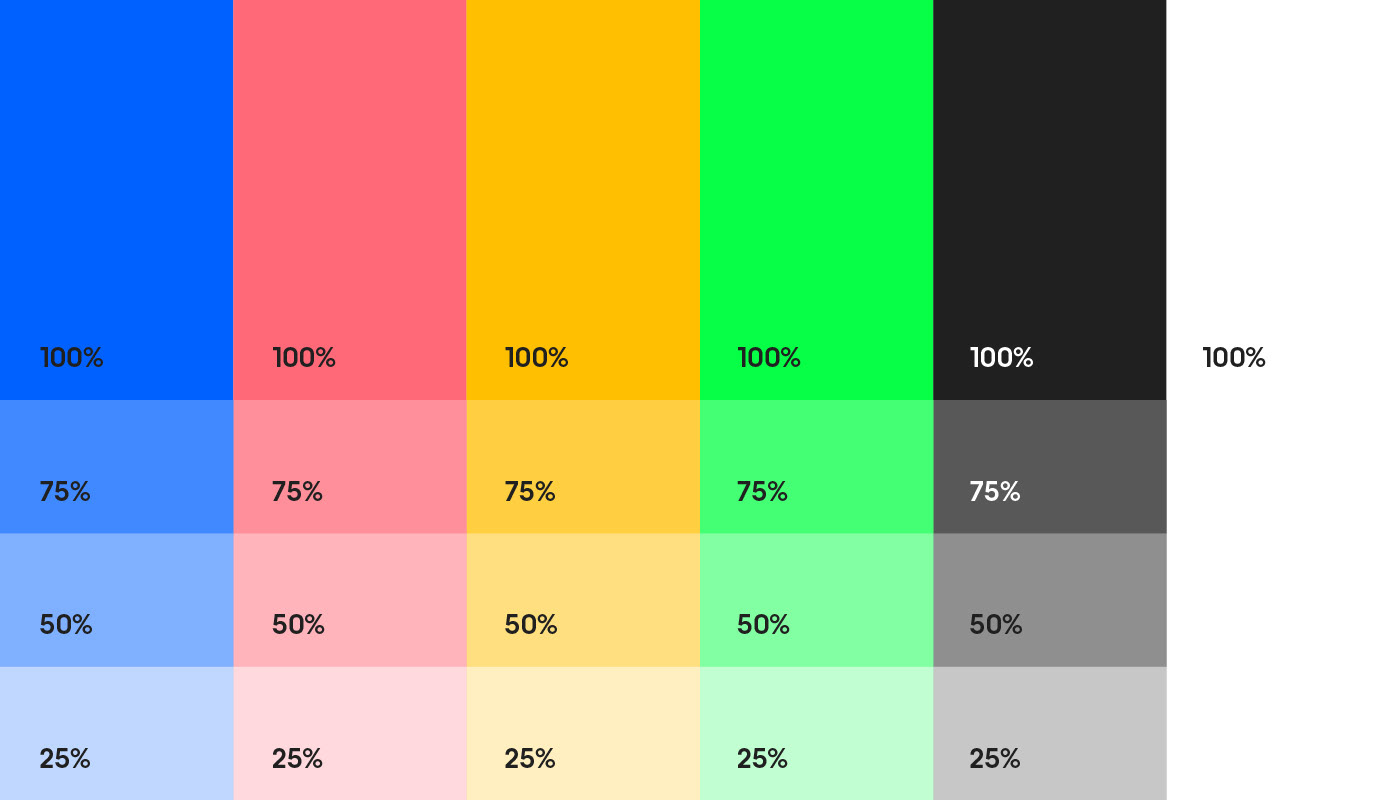Select the blue 50% tint swatch

click(116, 600)
